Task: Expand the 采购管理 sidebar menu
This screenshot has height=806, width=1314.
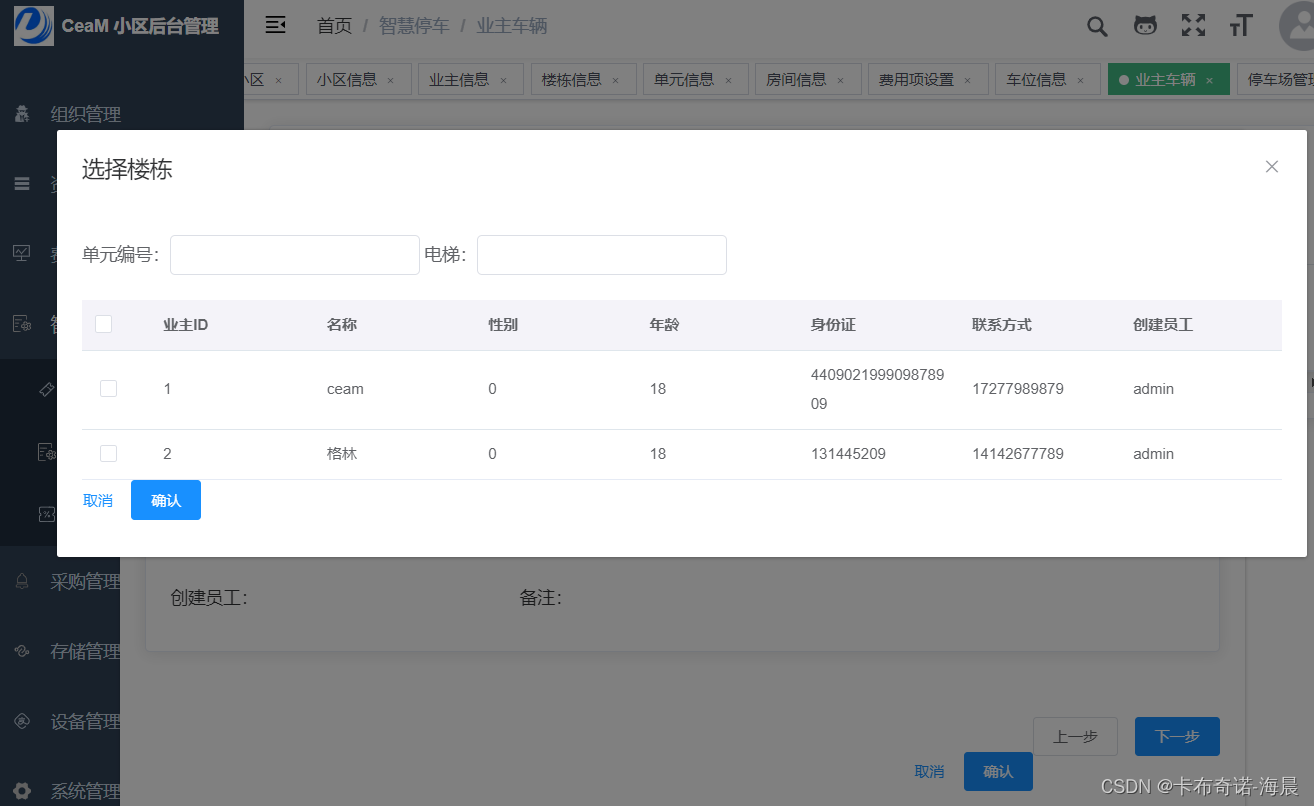Action: pyautogui.click(x=85, y=582)
